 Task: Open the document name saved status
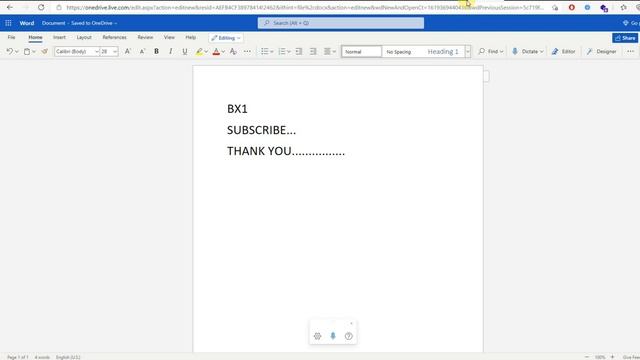pyautogui.click(x=79, y=23)
